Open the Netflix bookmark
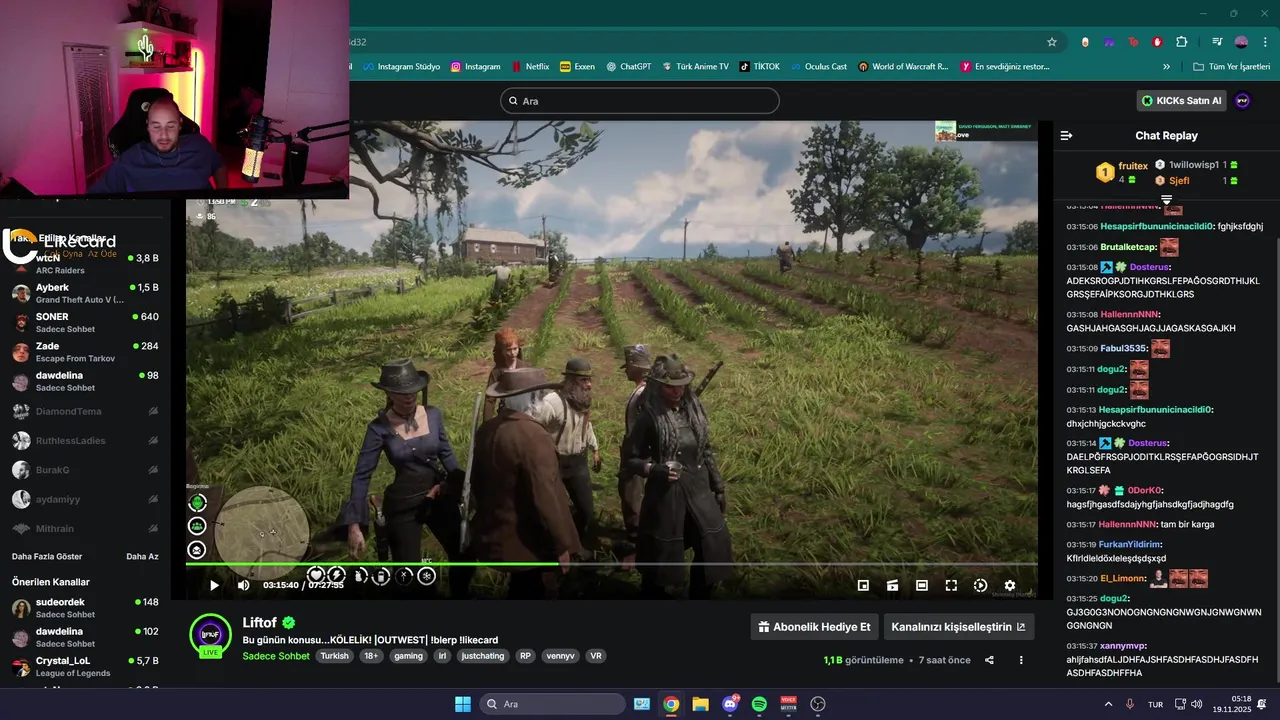1280x720 pixels. (530, 67)
